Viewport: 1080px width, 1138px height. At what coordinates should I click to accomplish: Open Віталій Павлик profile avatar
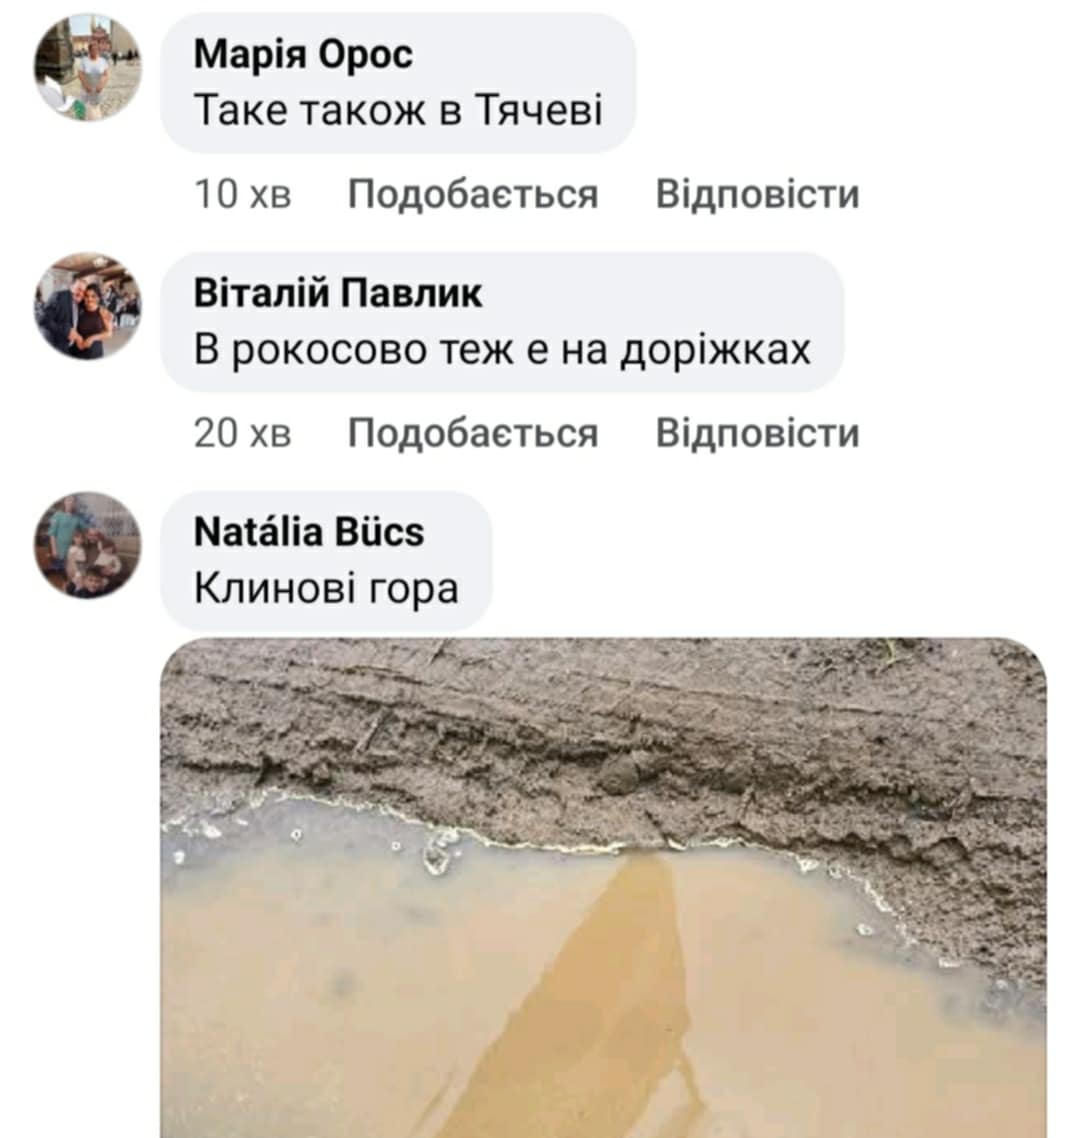pyautogui.click(x=88, y=306)
